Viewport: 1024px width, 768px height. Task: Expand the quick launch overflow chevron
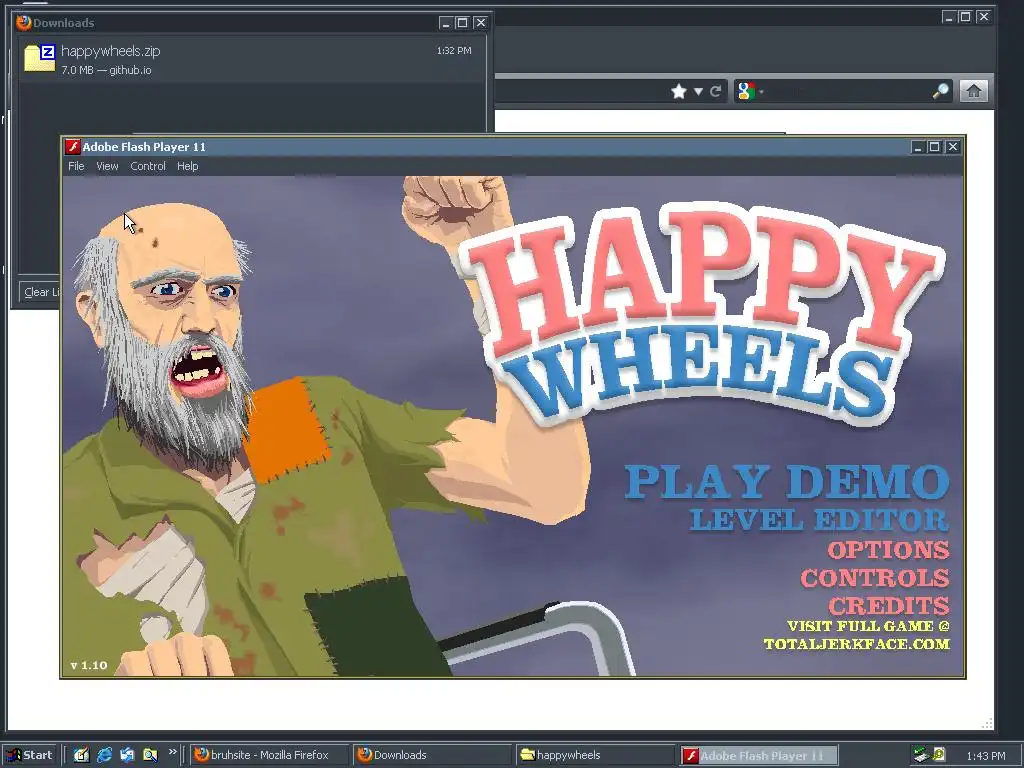pos(172,752)
